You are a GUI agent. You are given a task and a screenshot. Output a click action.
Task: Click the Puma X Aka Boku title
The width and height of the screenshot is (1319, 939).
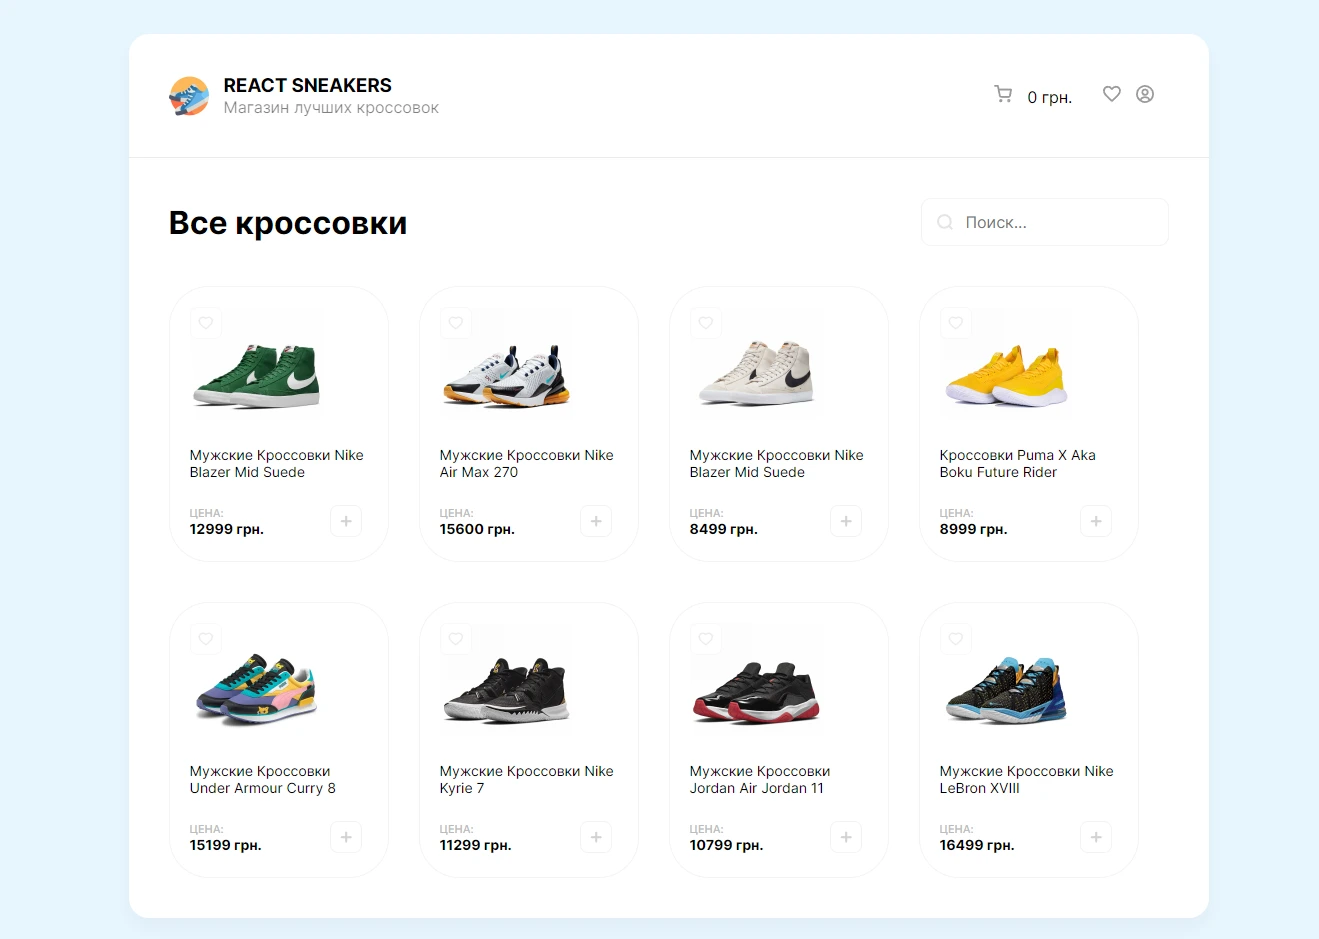1018,464
